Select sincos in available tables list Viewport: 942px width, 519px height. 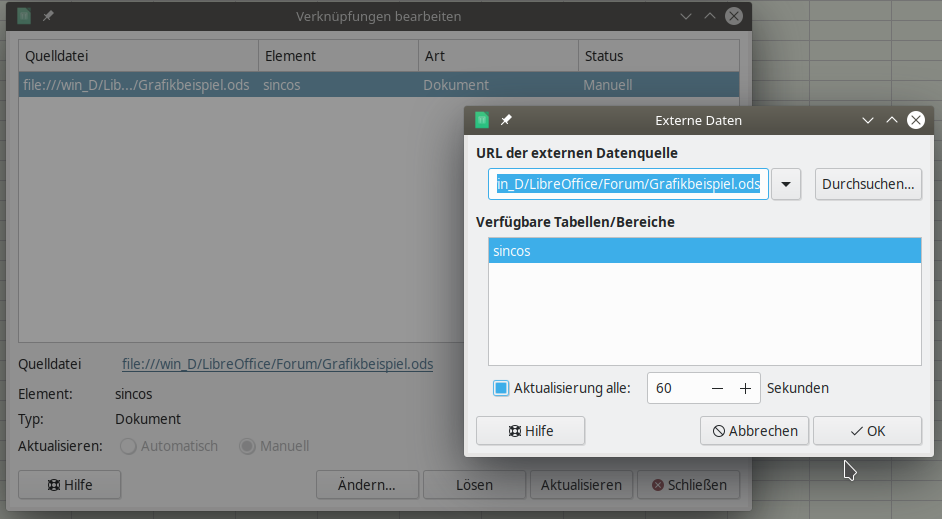705,251
